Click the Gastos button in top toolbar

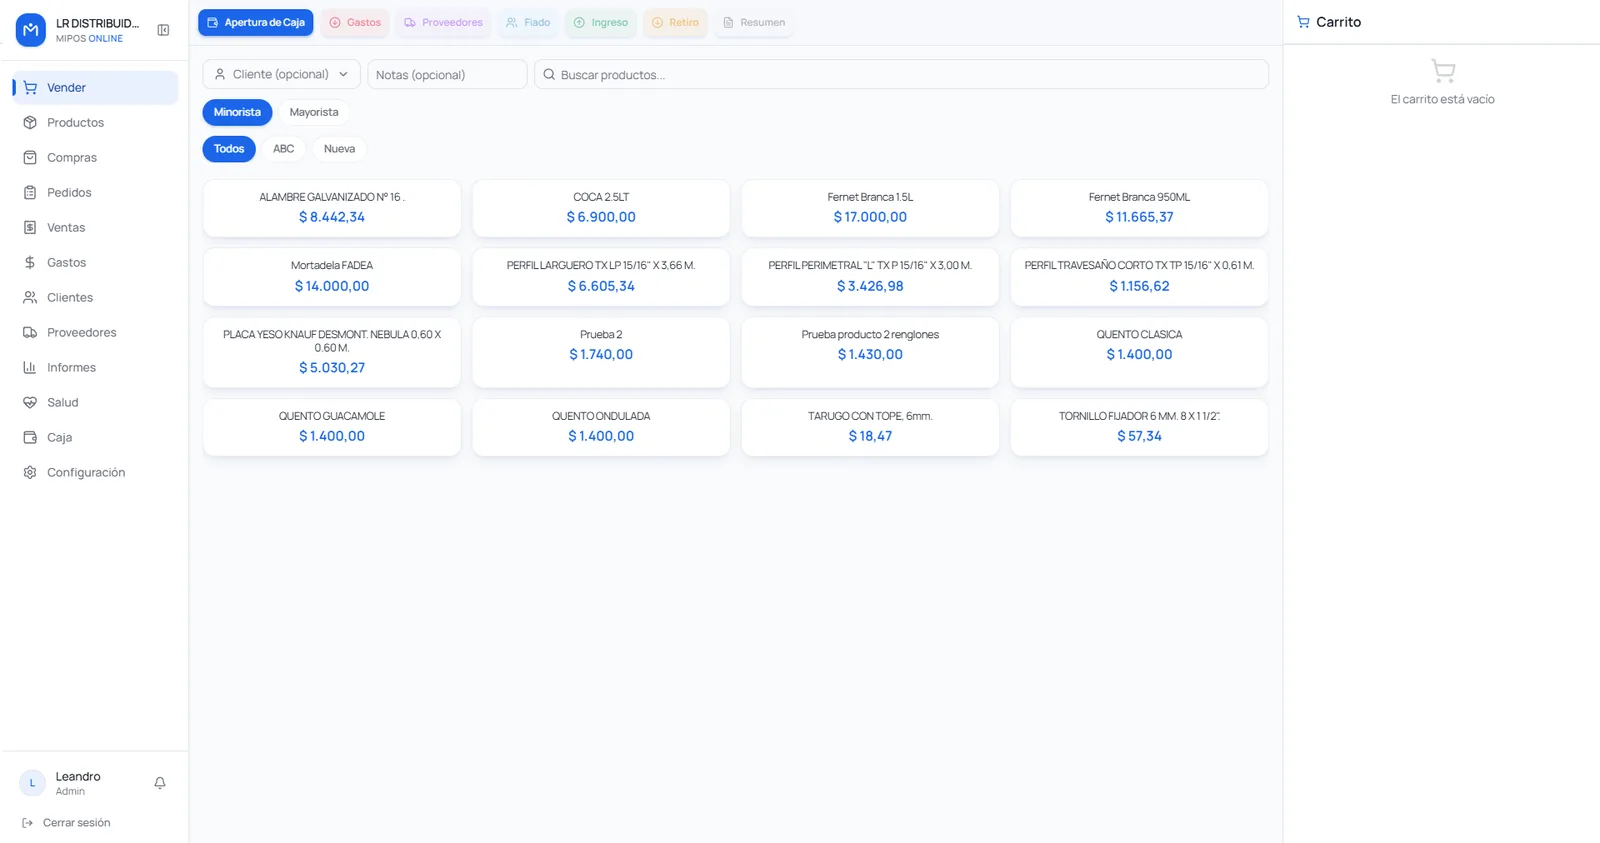coord(355,23)
